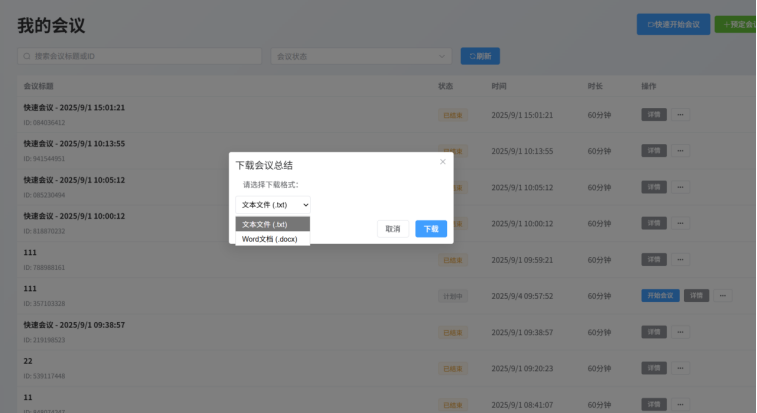The image size is (757, 413).
Task: Click 时间 column header
Action: [x=499, y=86]
